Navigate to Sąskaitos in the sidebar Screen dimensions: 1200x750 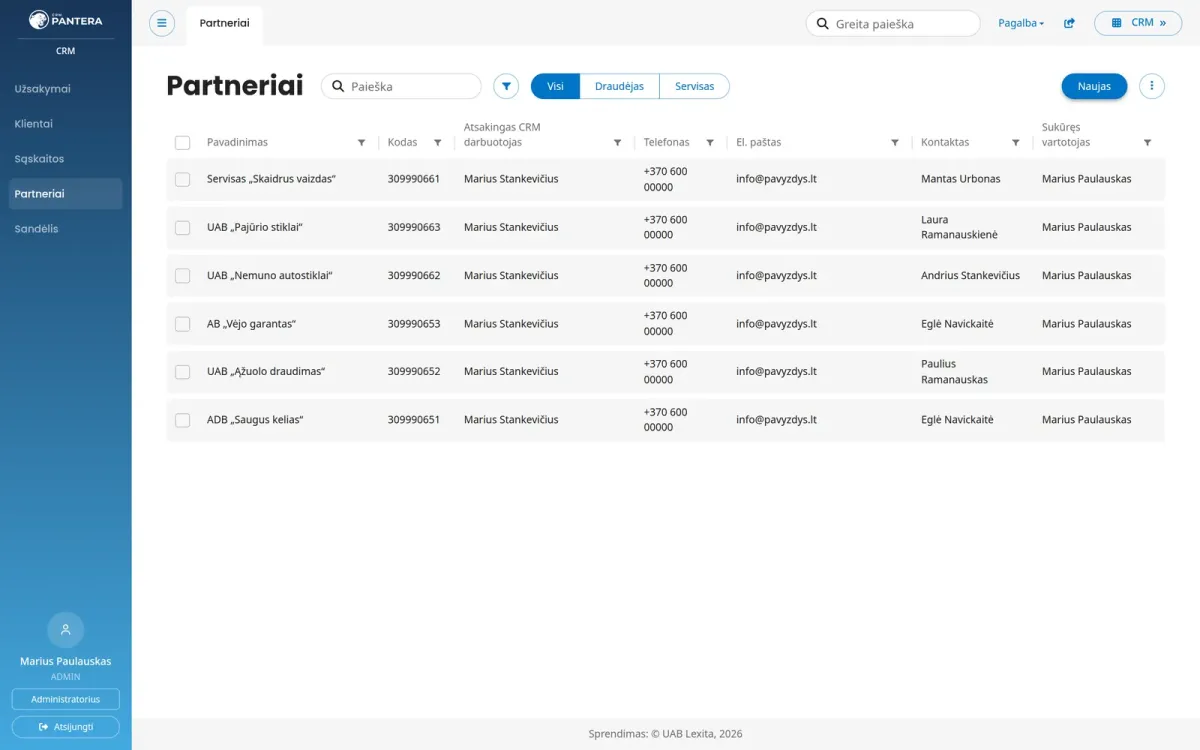66,159
